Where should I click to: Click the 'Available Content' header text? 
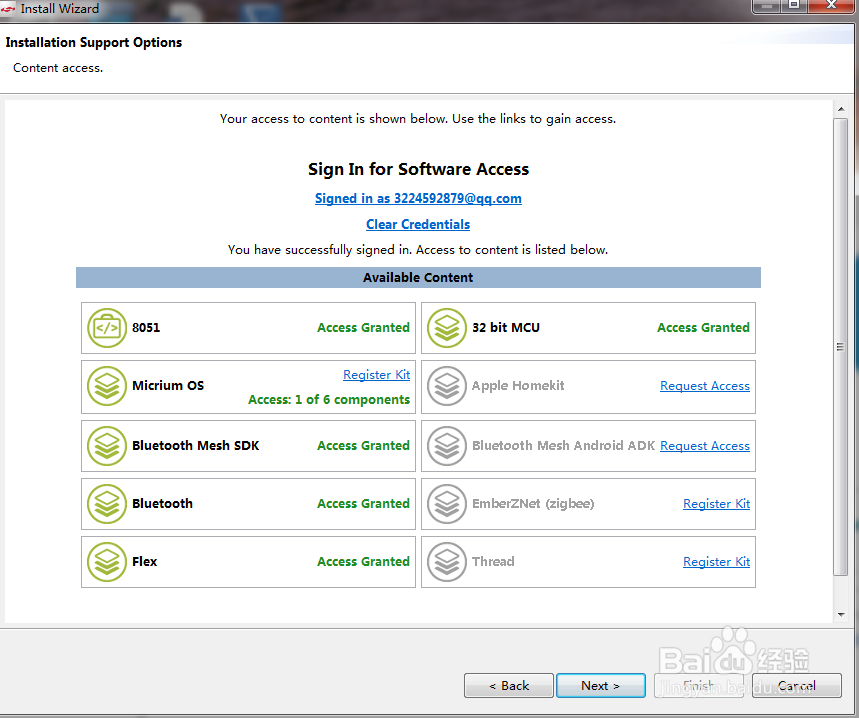pyautogui.click(x=418, y=278)
